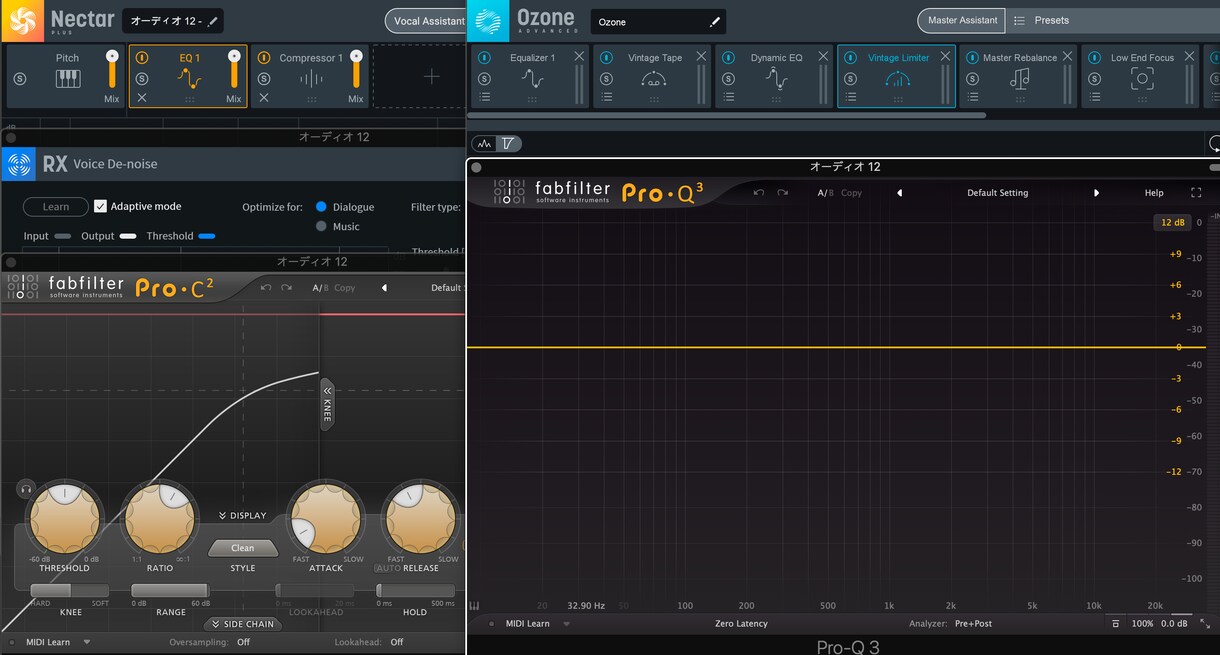1220x655 pixels.
Task: Add a new module with the plus slot in Nectar
Action: (431, 76)
